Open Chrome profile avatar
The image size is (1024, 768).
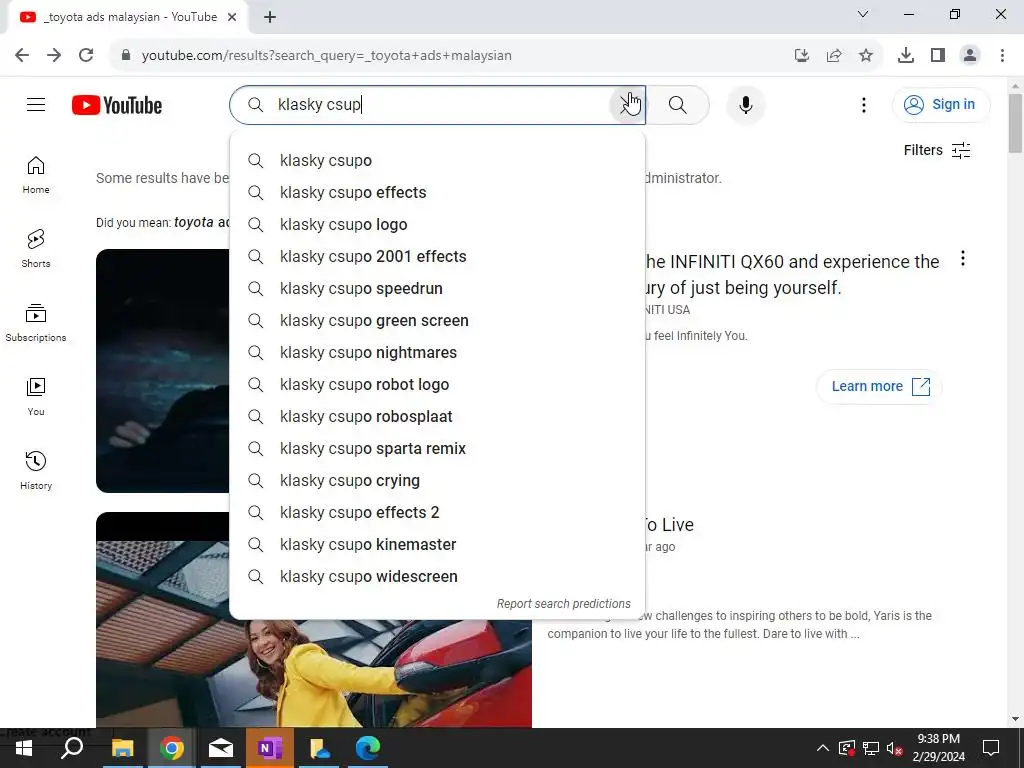970,56
